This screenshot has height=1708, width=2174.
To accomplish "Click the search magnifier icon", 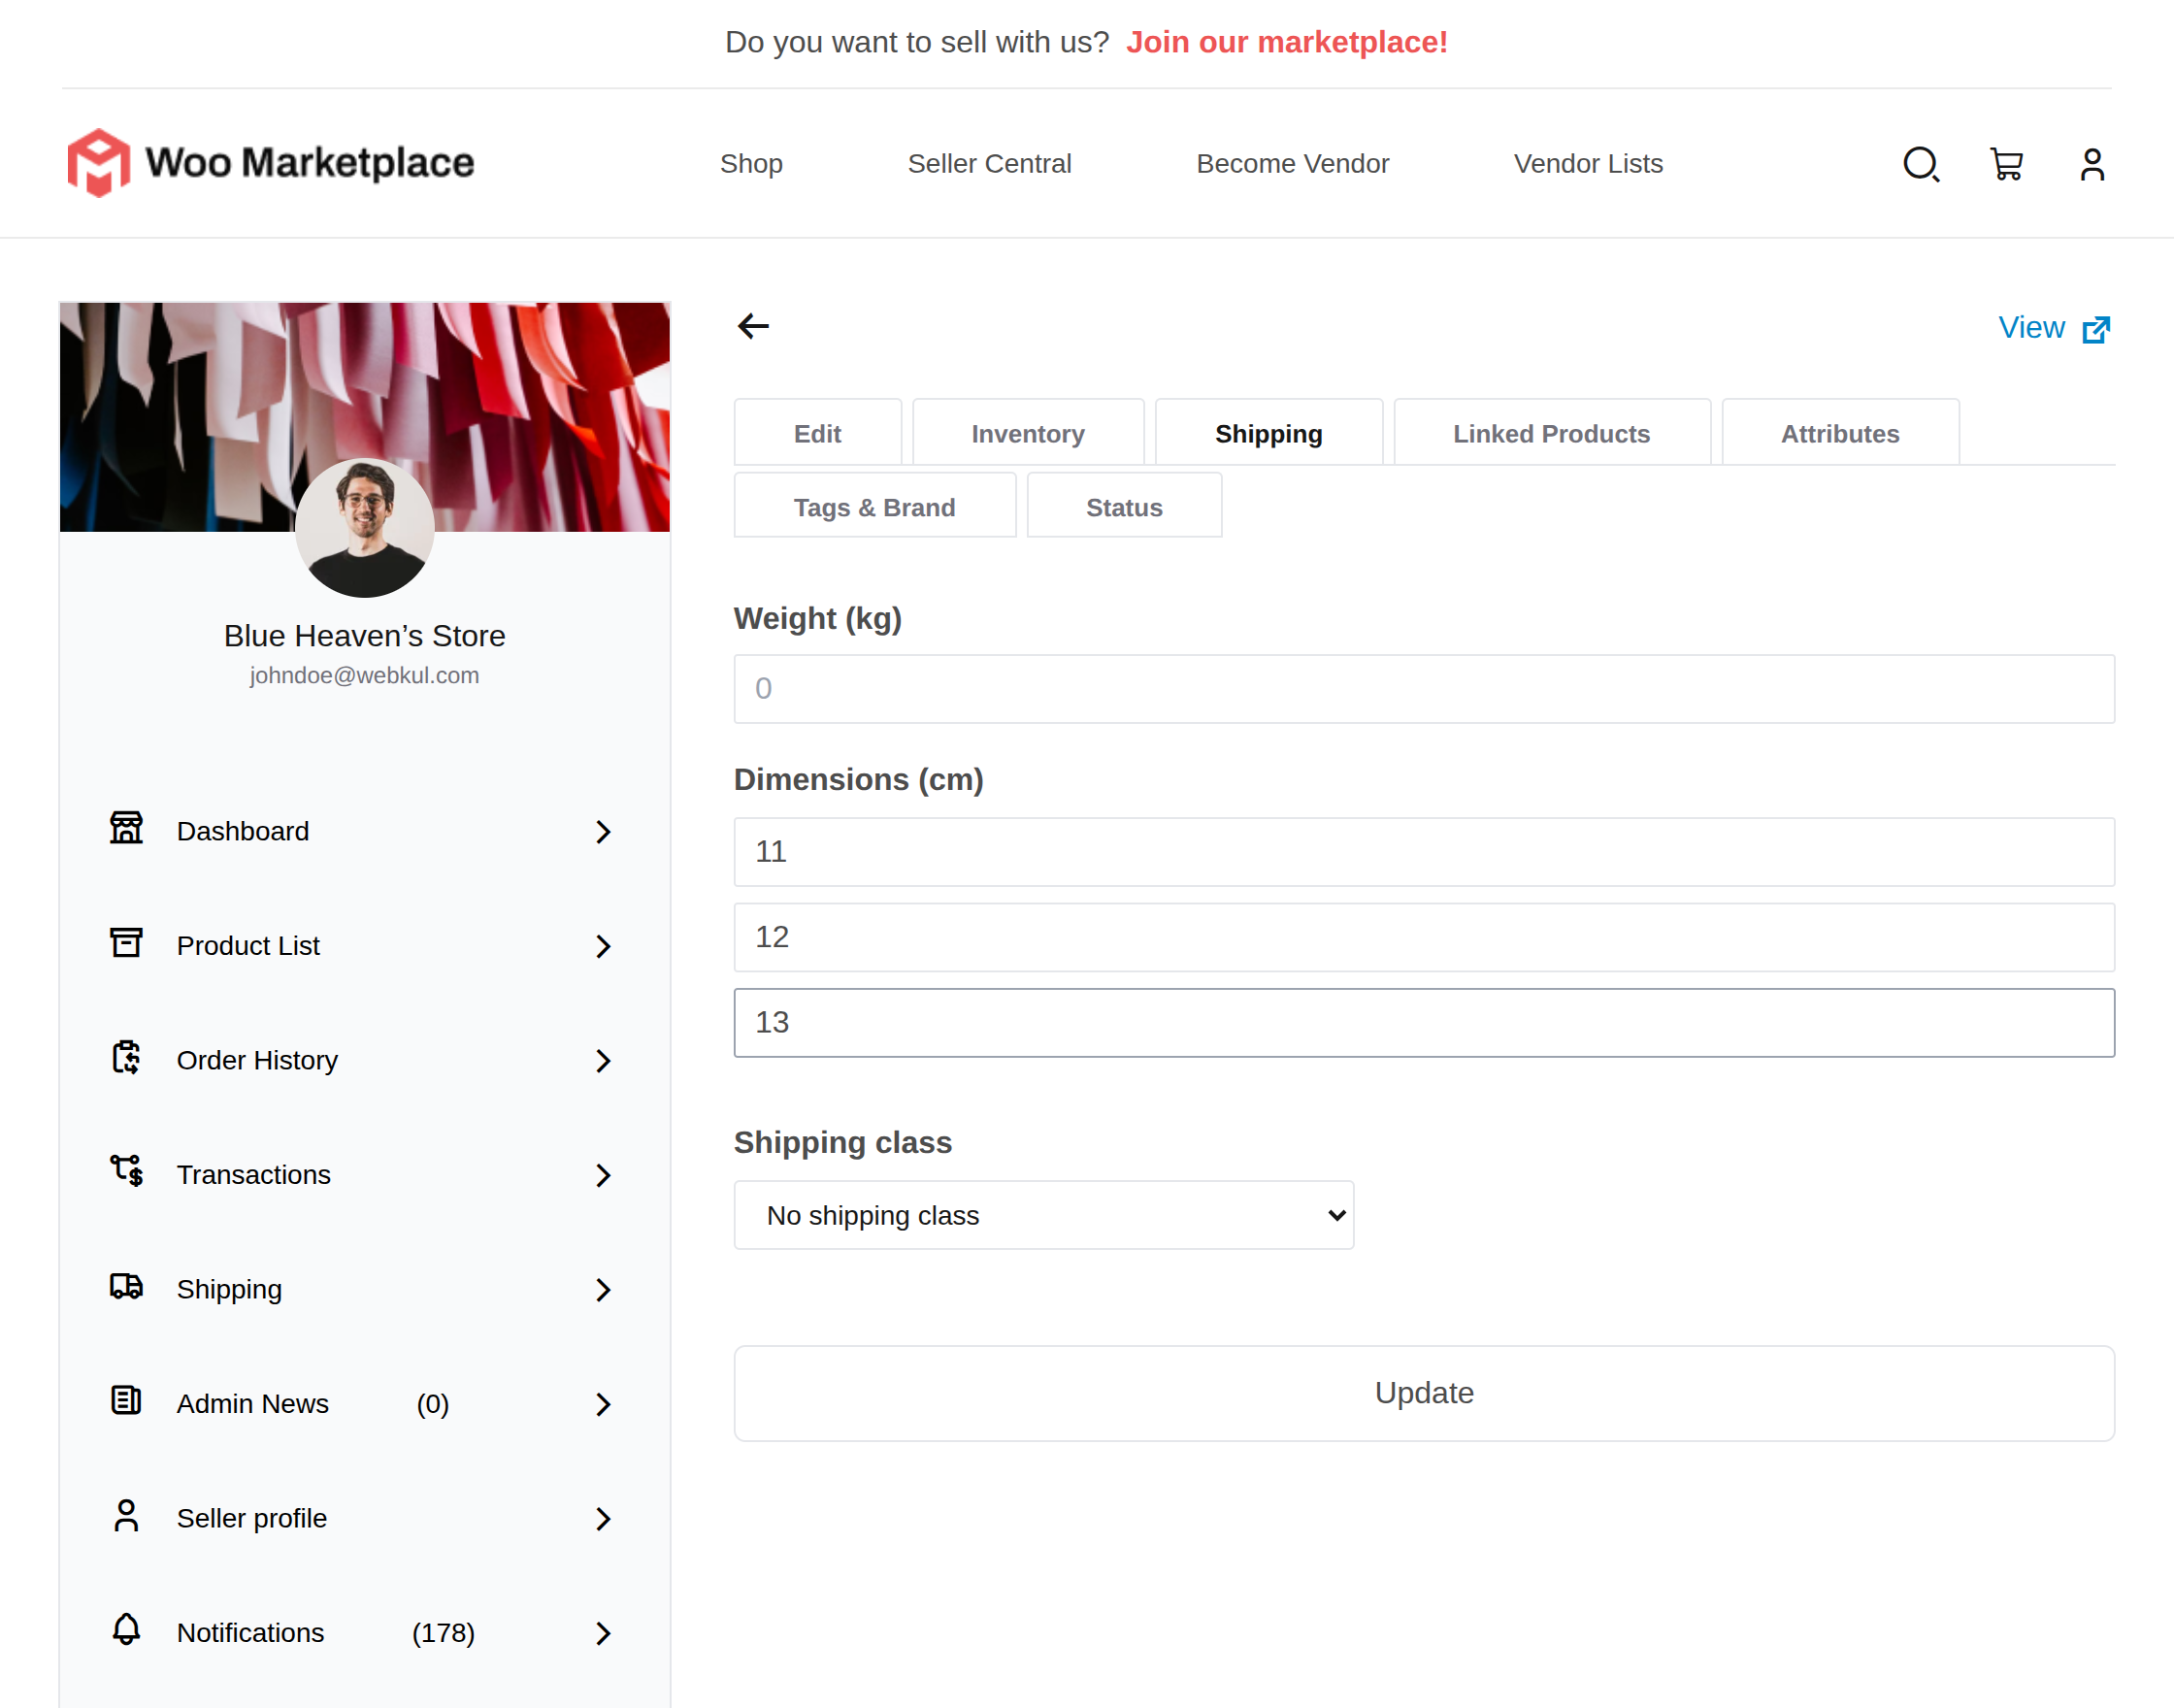I will click(x=1920, y=164).
